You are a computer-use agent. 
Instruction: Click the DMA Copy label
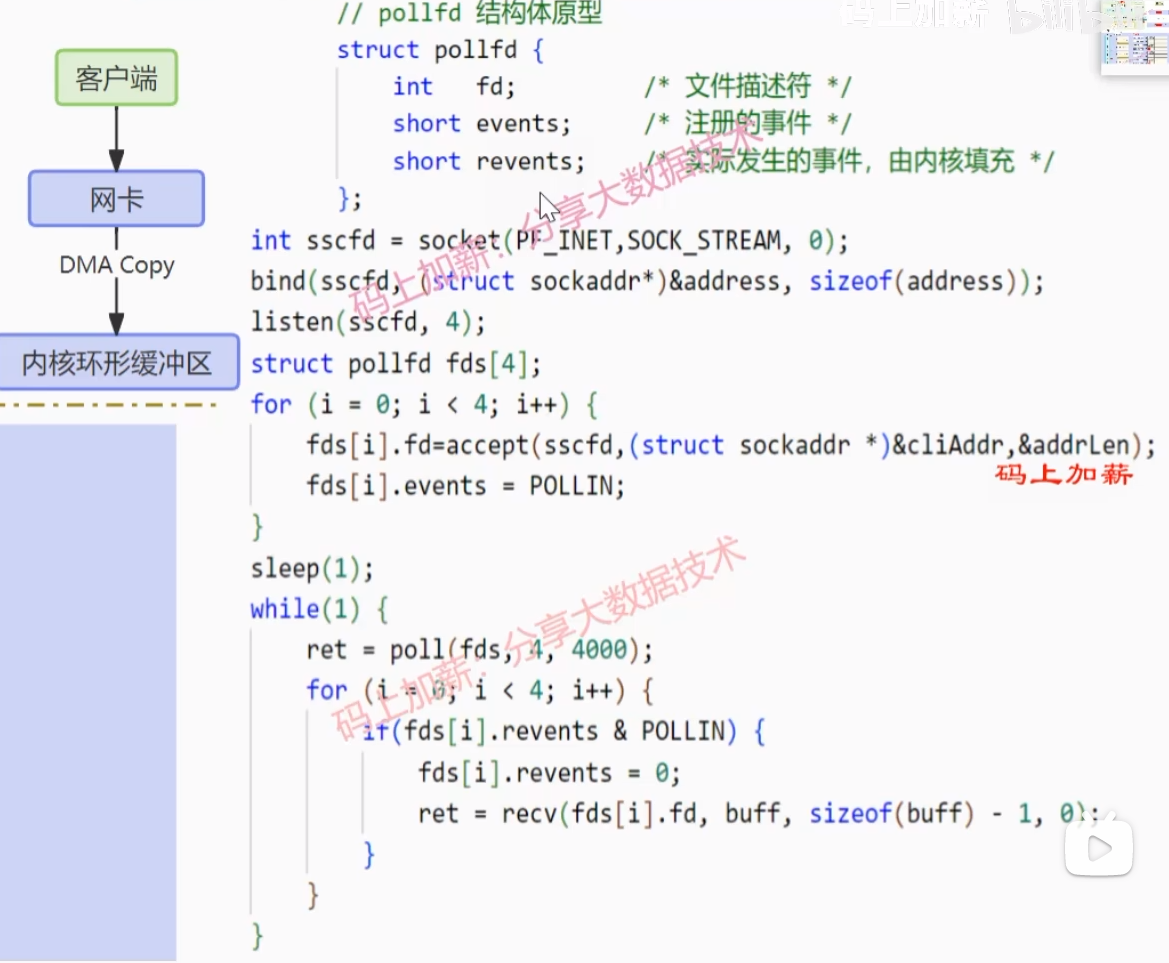coord(117,265)
